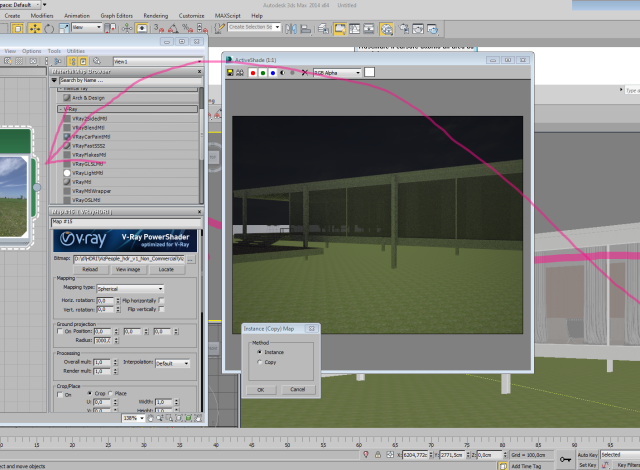Open Rendered Frame Window icon
This screenshot has height=470, width=640.
coord(418,29)
